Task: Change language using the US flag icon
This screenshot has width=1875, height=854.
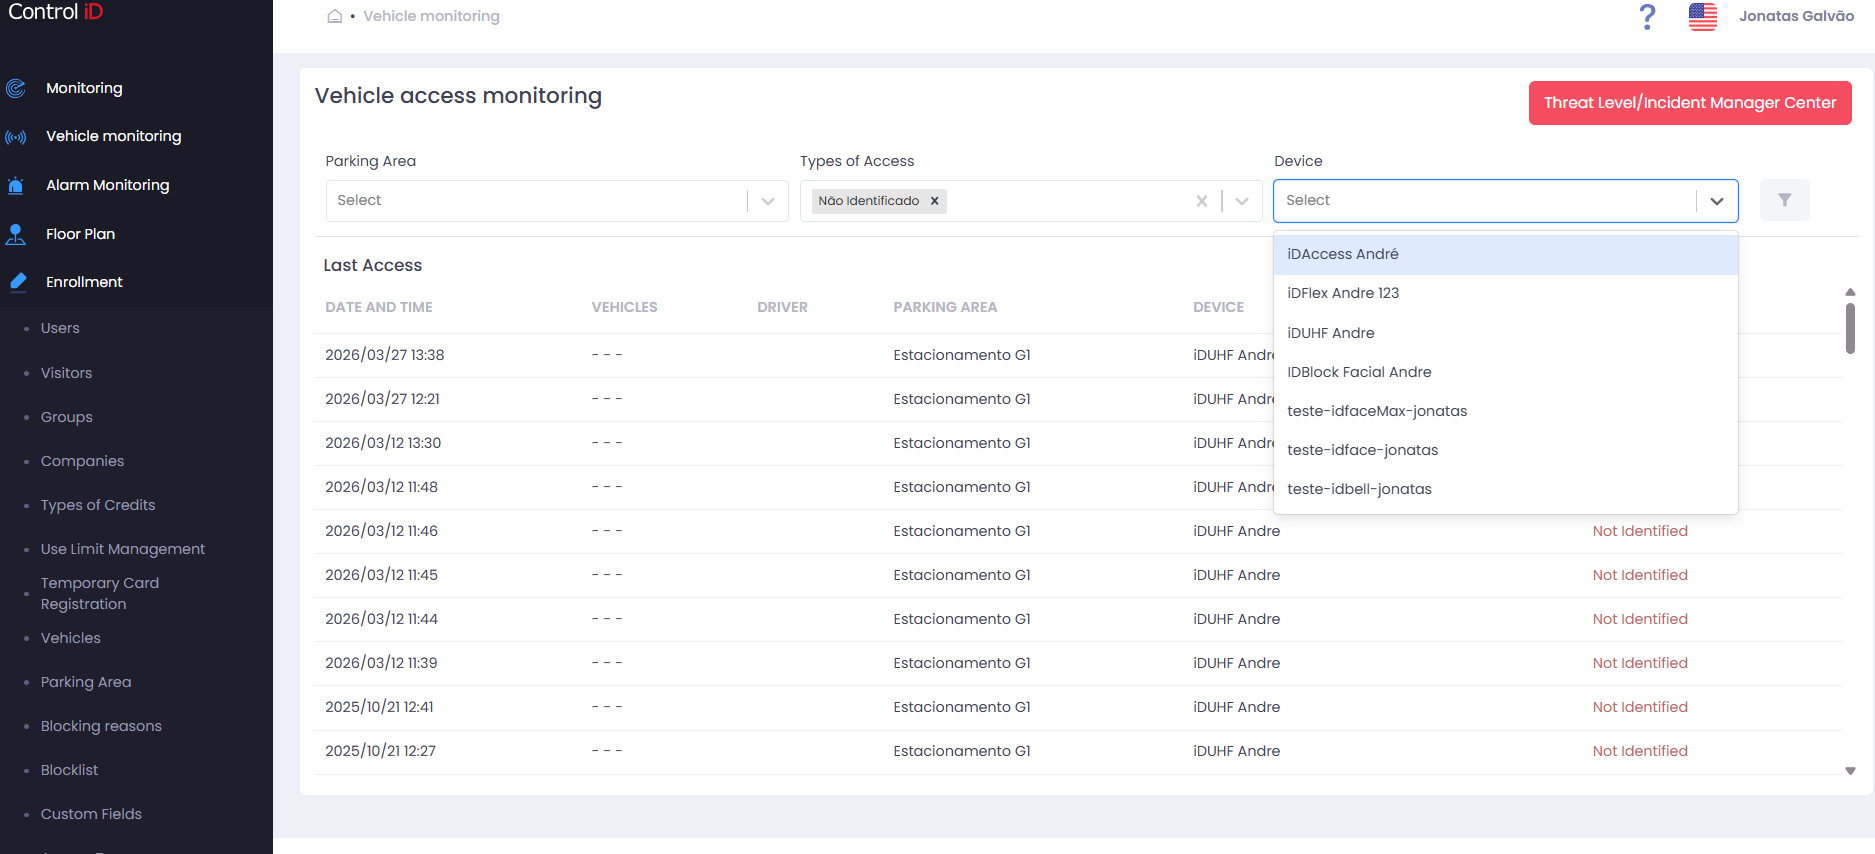Action: coord(1703,17)
